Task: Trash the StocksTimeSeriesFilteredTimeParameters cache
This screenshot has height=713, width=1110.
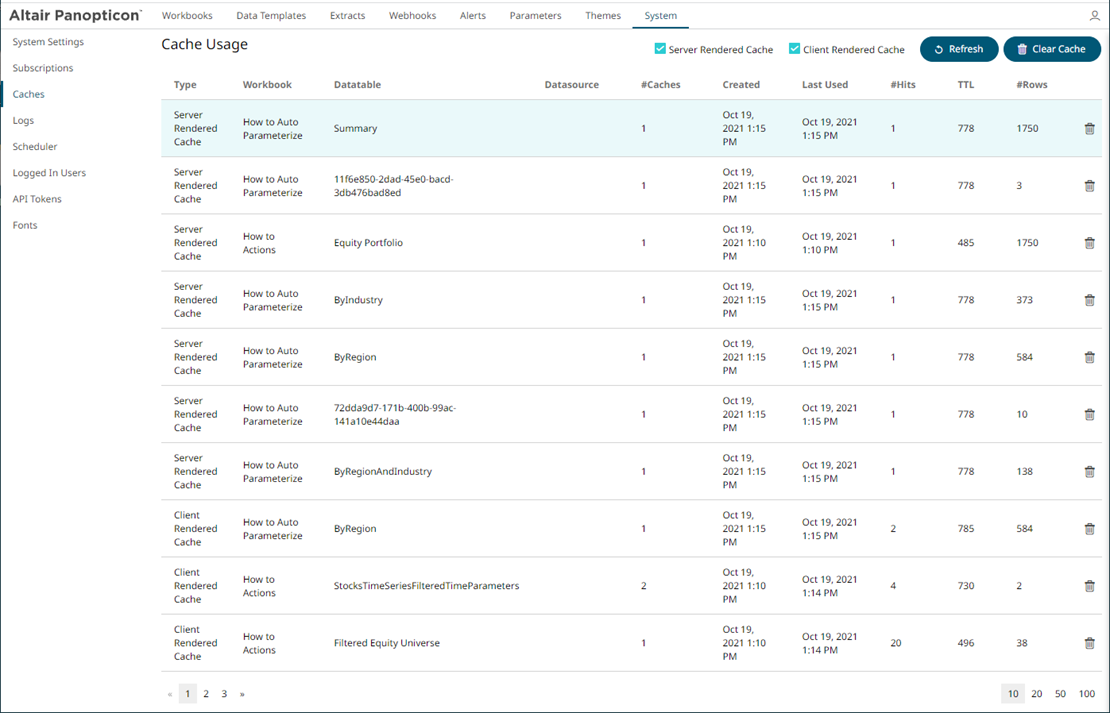Action: tap(1089, 586)
